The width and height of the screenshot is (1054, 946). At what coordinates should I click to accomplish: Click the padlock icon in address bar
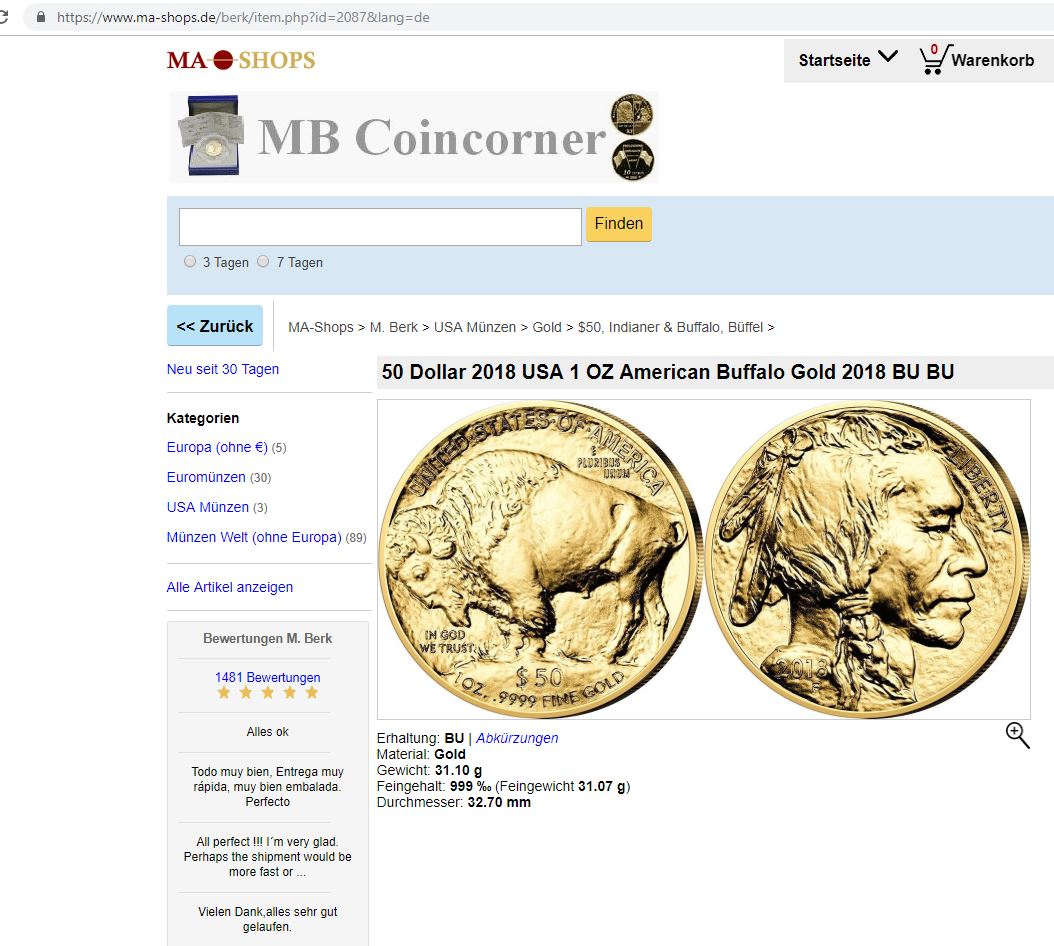41,17
